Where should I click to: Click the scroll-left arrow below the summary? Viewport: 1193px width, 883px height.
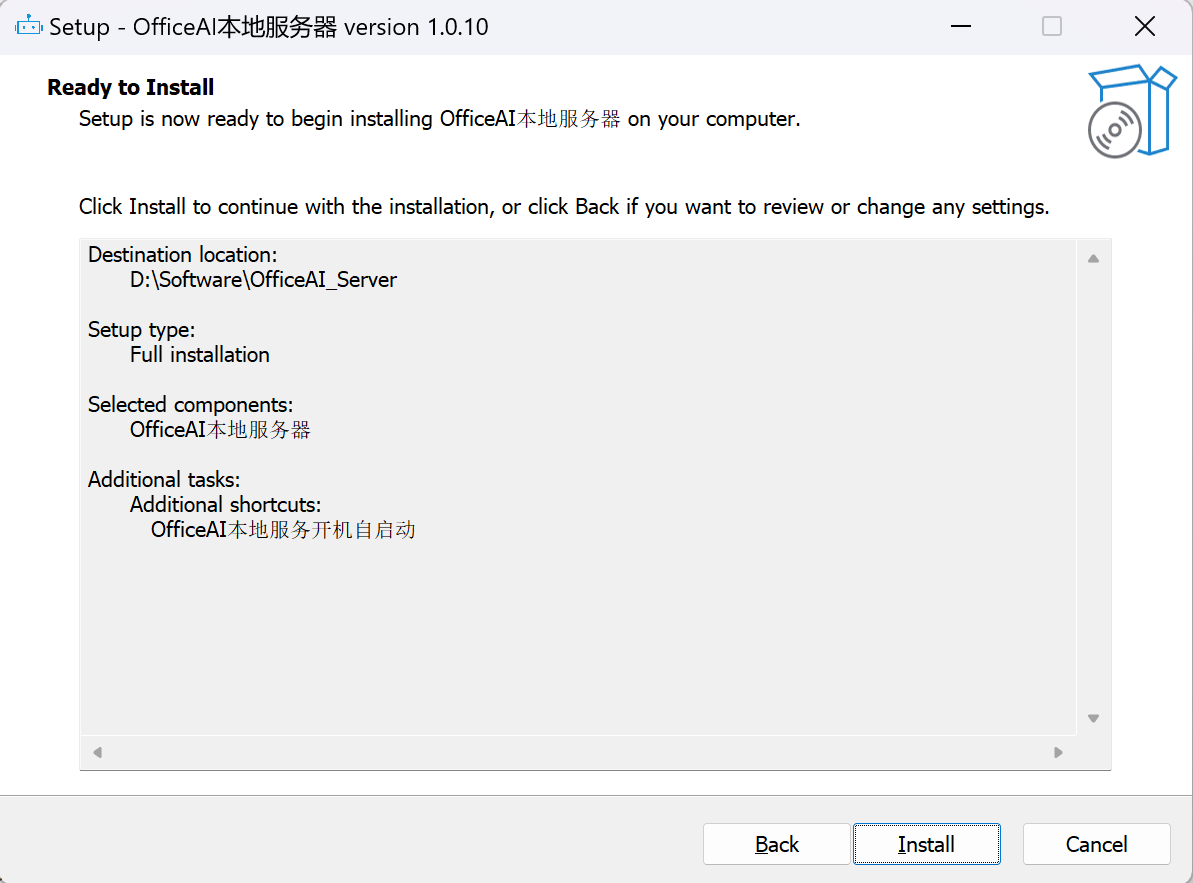97,752
